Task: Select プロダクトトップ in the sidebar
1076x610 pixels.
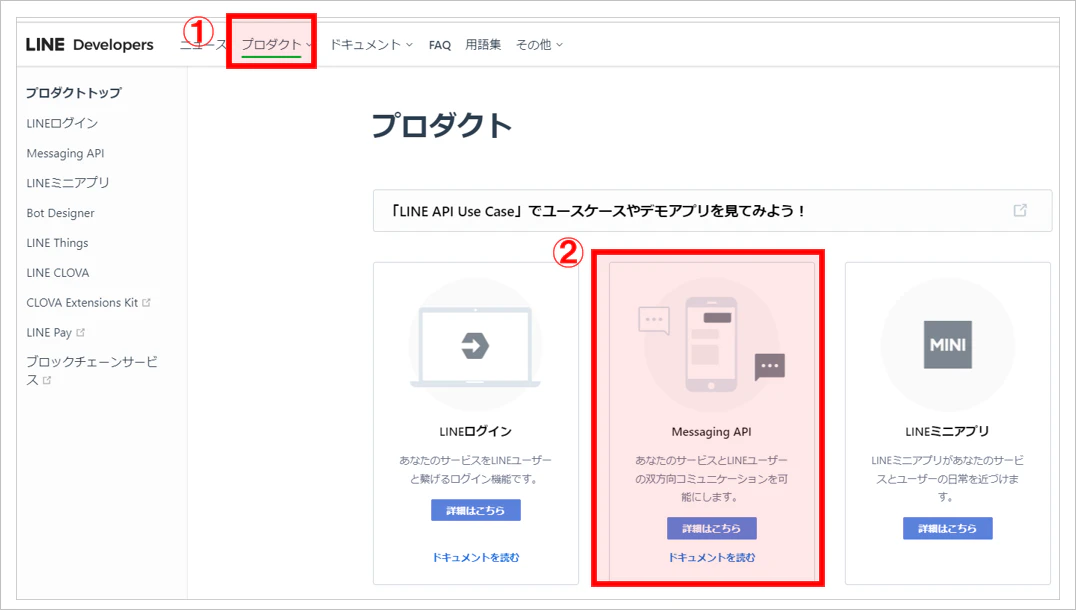Action: tap(74, 93)
